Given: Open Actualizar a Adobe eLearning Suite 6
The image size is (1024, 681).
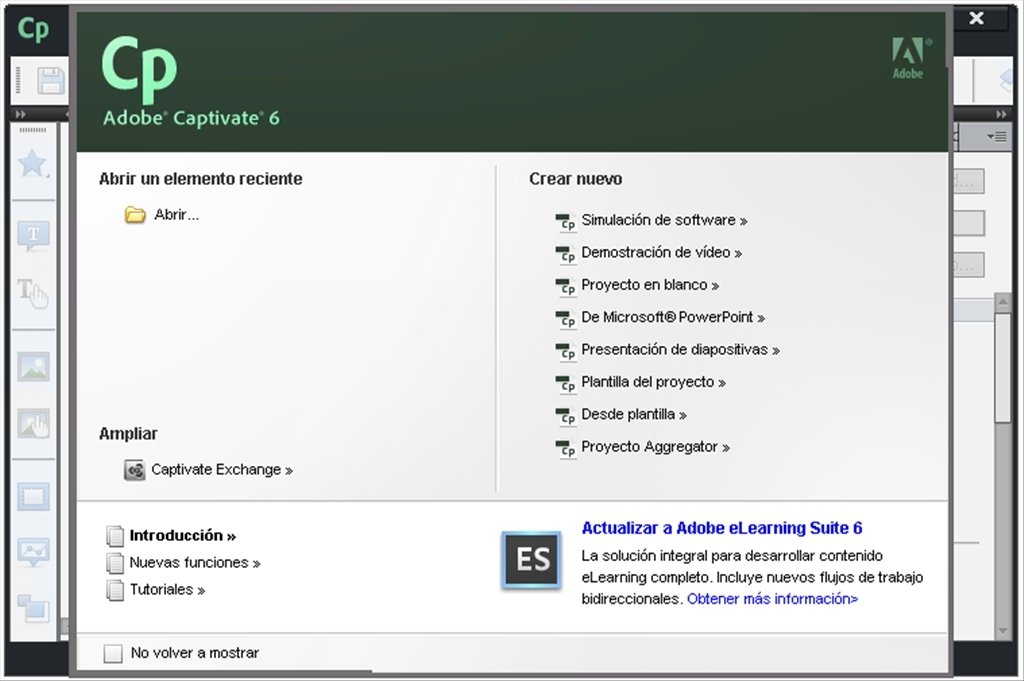Looking at the screenshot, I should pyautogui.click(x=722, y=528).
